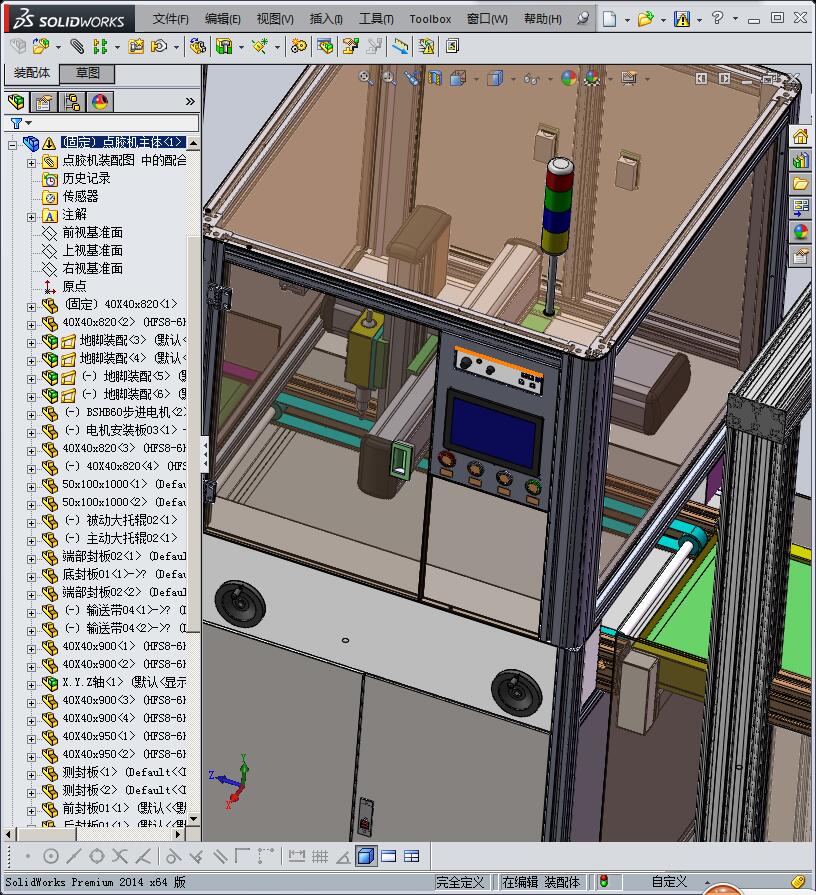Viewport: 816px width, 895px height.
Task: Click the Linear Component Pattern icon
Action: 100,46
